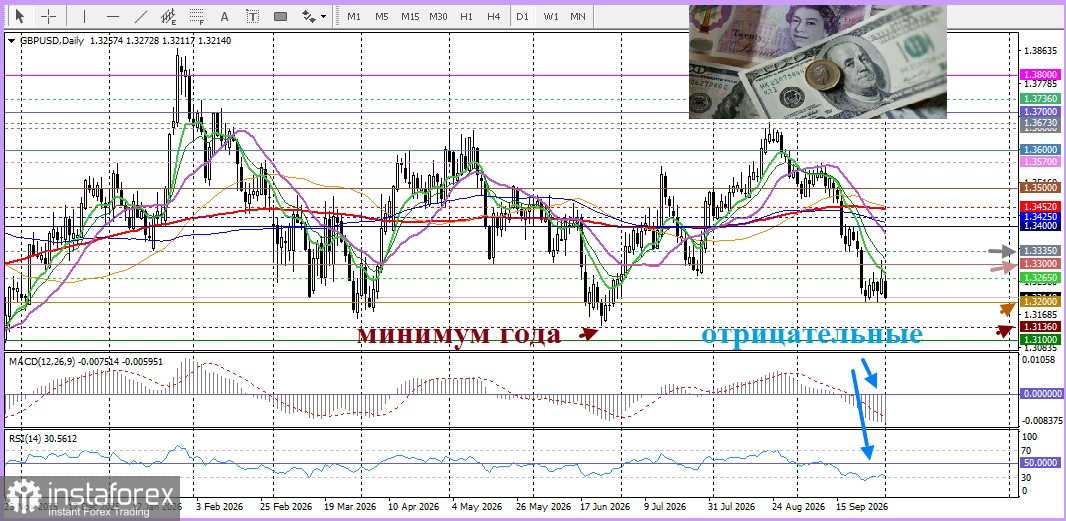This screenshot has width=1066, height=521.
Task: Select the 1.35000 brown price label
Action: coord(1041,187)
